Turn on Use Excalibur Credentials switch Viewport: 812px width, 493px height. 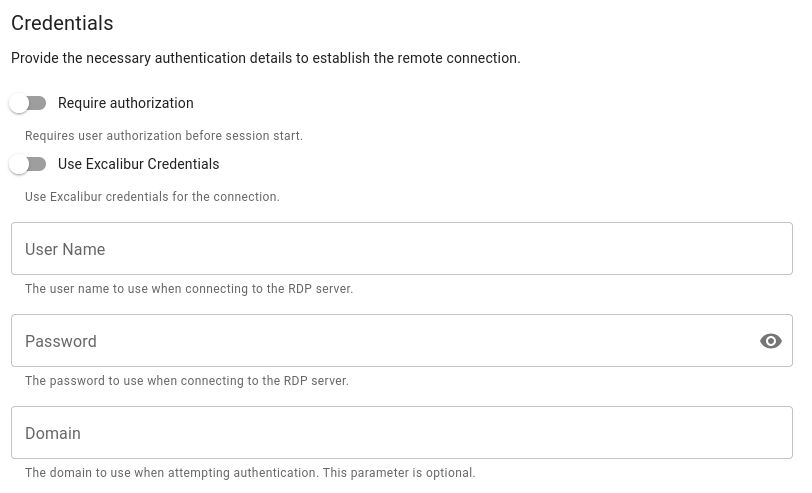27,164
